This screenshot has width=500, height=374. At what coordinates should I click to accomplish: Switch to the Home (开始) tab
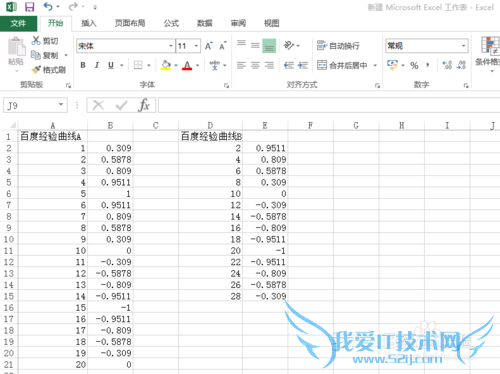[x=55, y=23]
